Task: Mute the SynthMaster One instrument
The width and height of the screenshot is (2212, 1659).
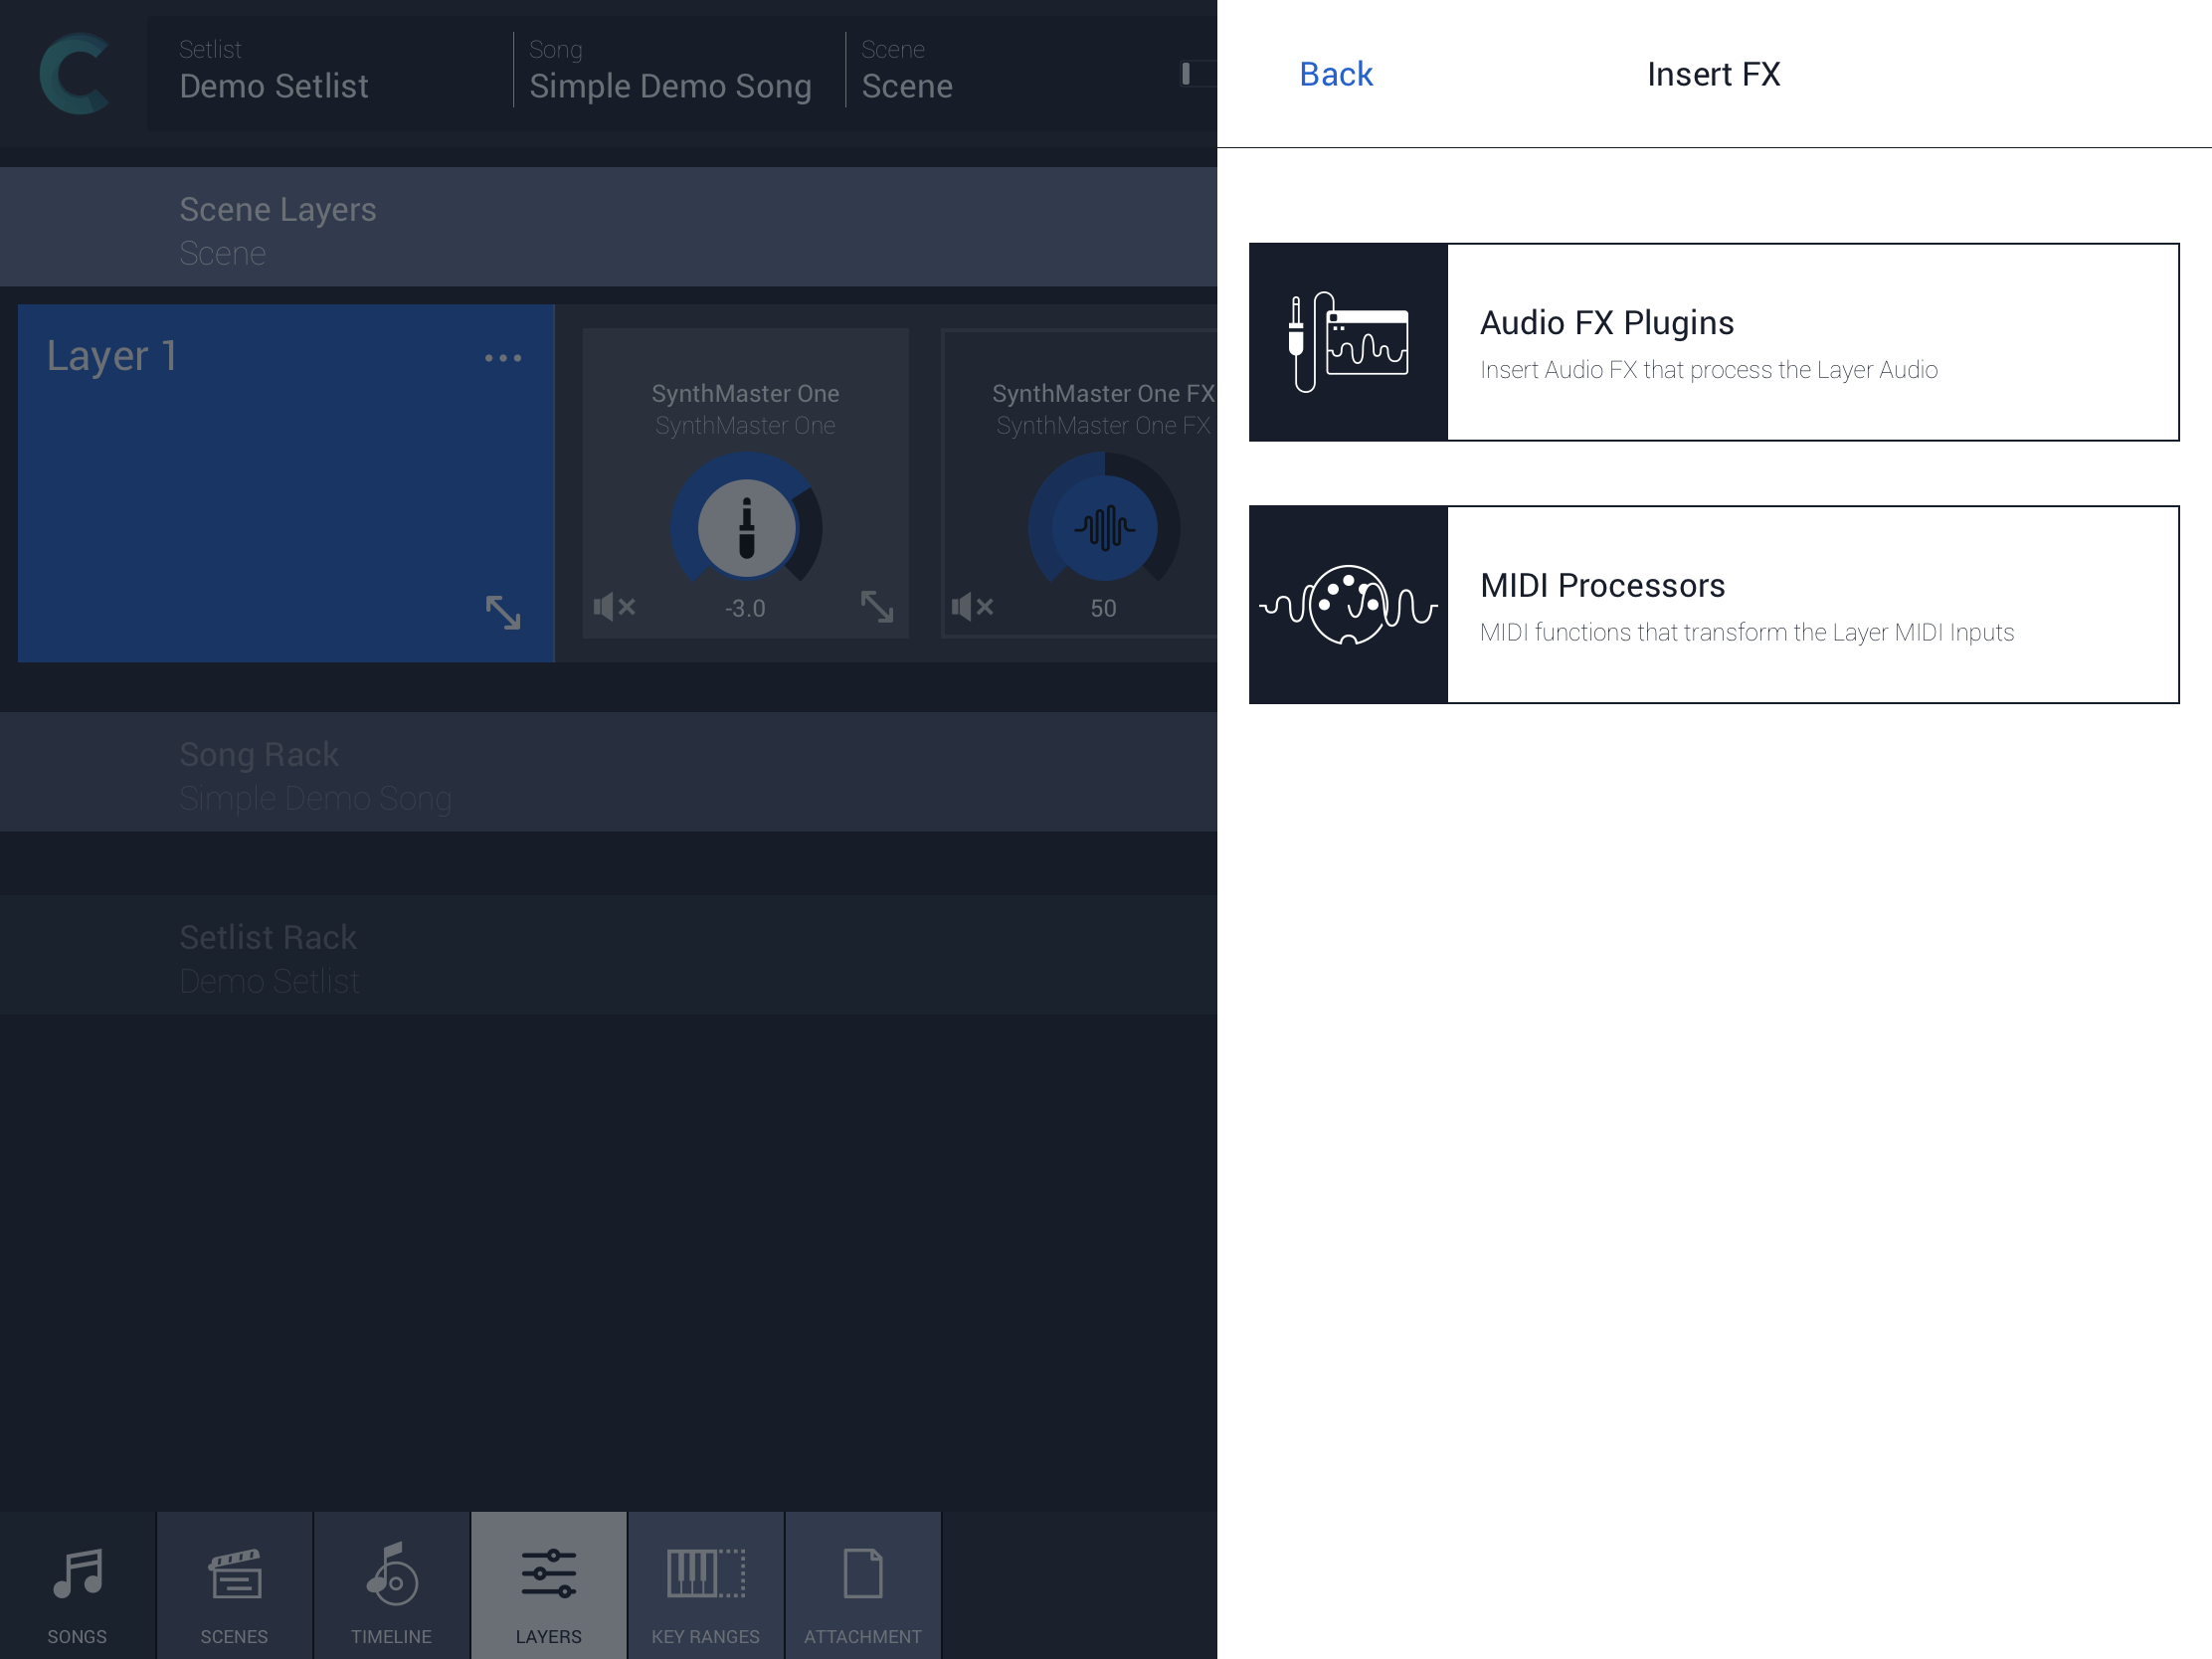Action: 614,607
